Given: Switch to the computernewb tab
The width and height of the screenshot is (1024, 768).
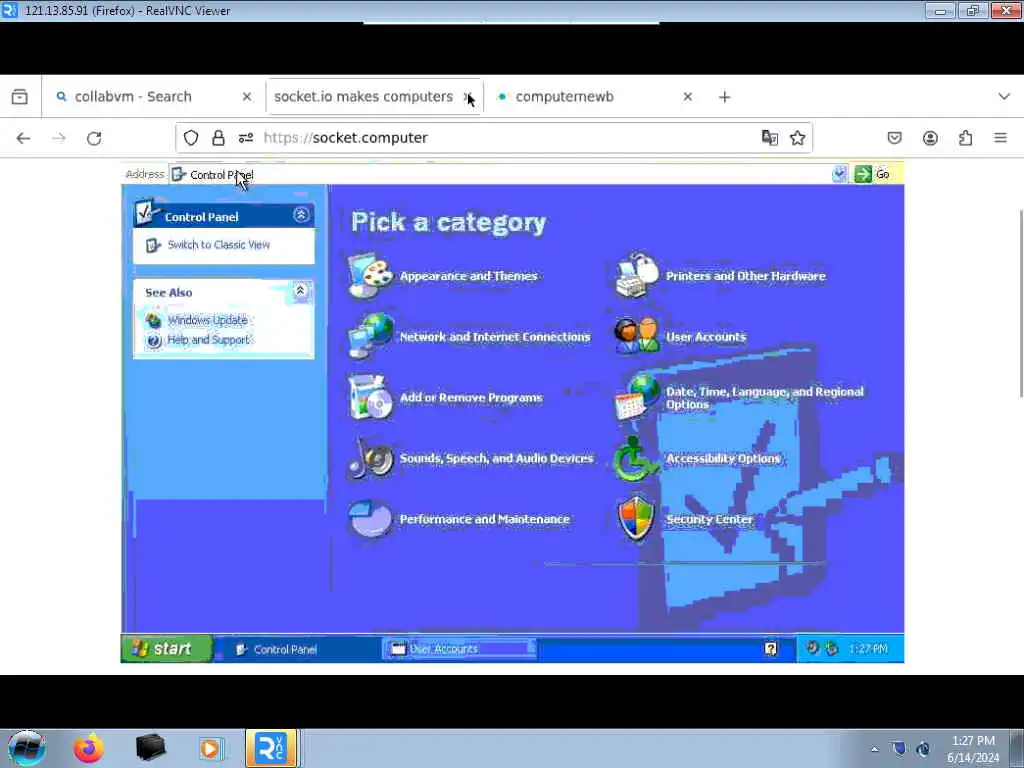Looking at the screenshot, I should 593,97.
